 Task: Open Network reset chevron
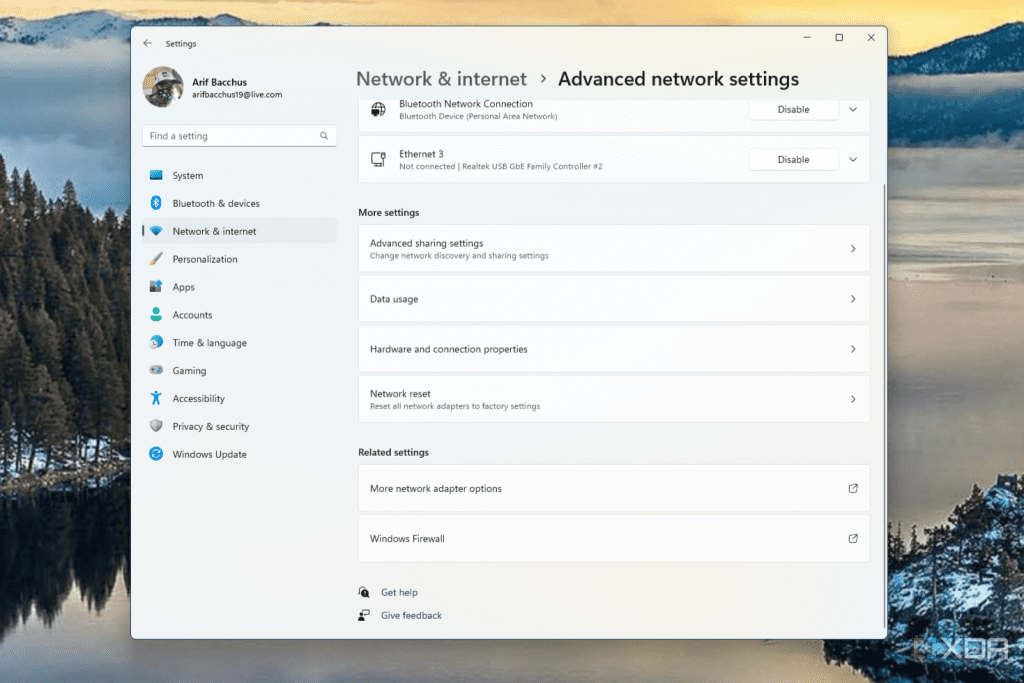click(853, 399)
